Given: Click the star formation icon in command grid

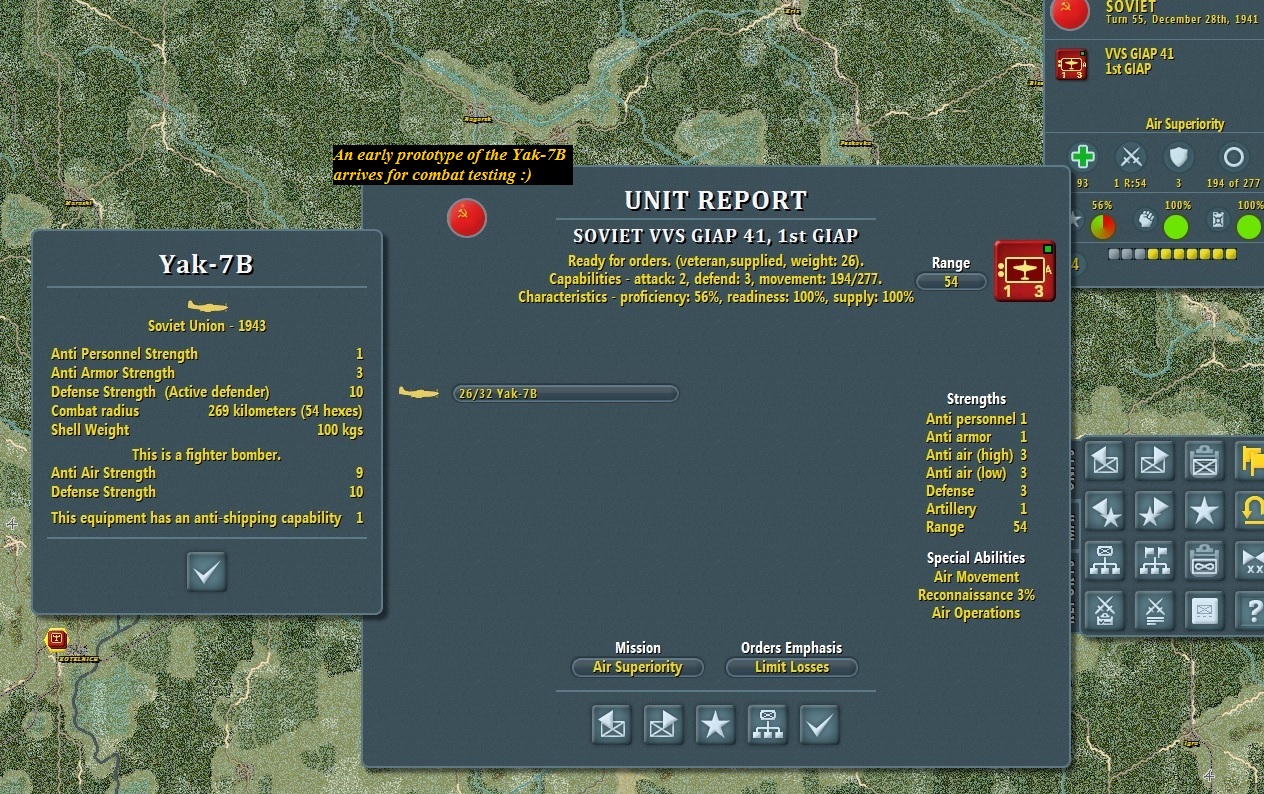Looking at the screenshot, I should (1204, 511).
